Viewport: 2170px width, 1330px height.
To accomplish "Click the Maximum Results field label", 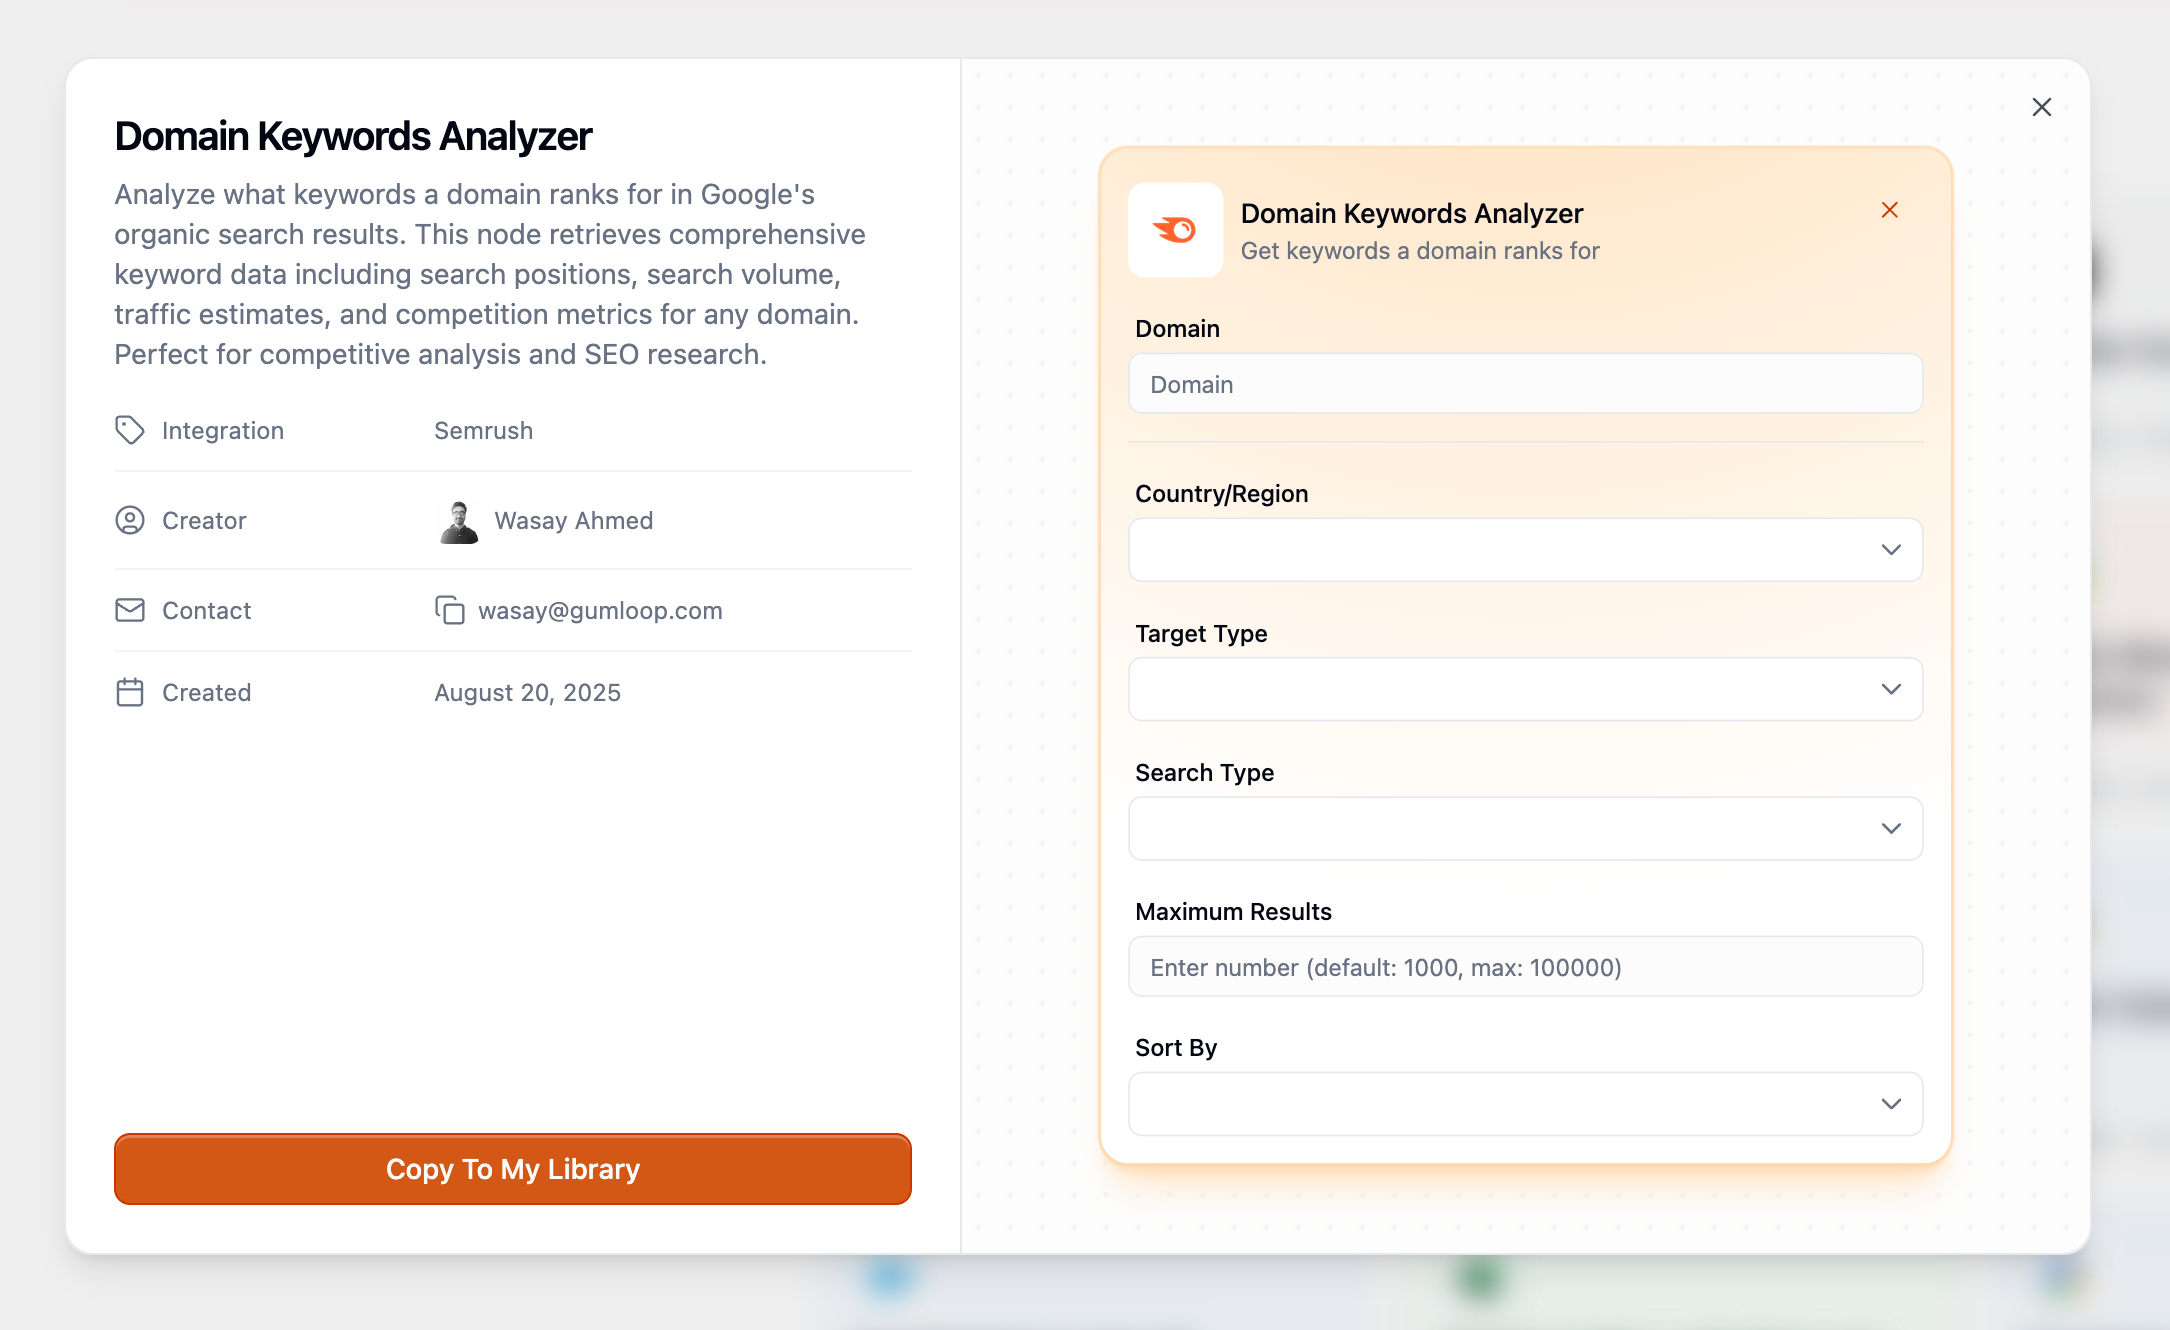I will tap(1234, 912).
